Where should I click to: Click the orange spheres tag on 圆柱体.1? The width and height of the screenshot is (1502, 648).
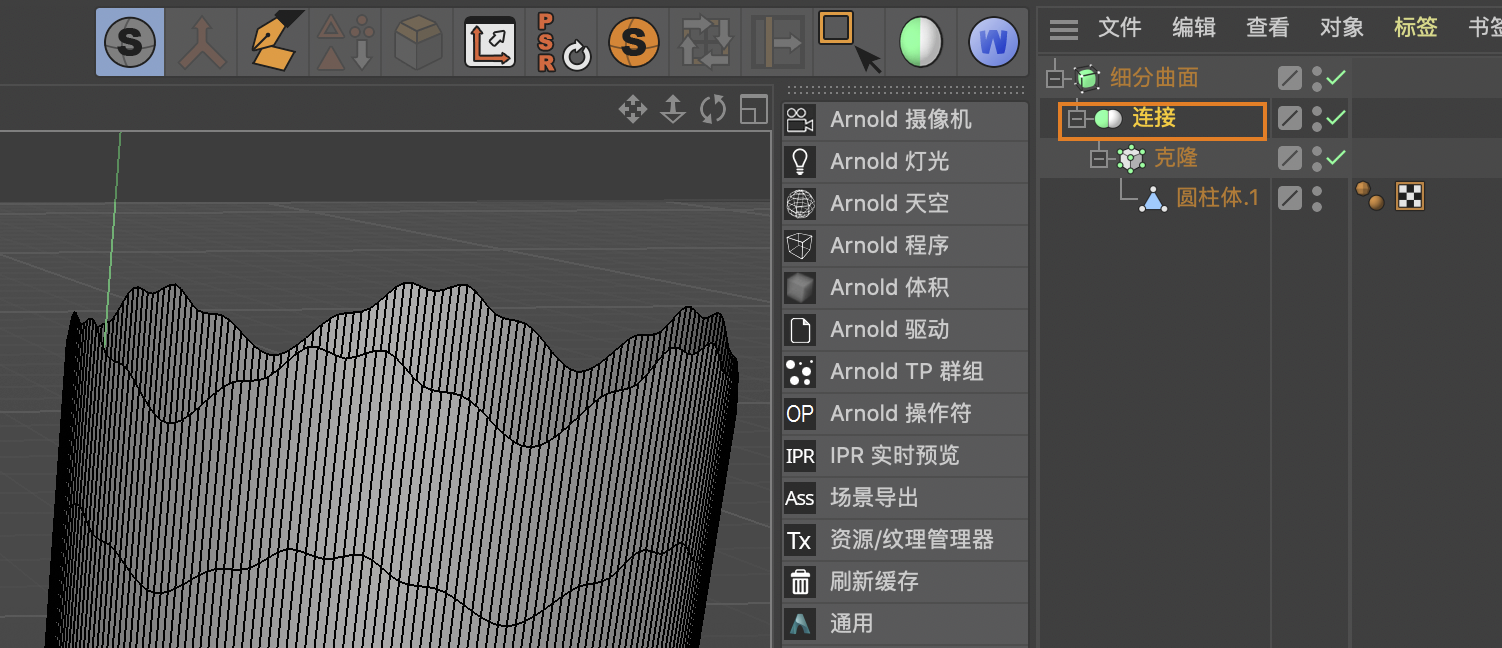[1370, 196]
